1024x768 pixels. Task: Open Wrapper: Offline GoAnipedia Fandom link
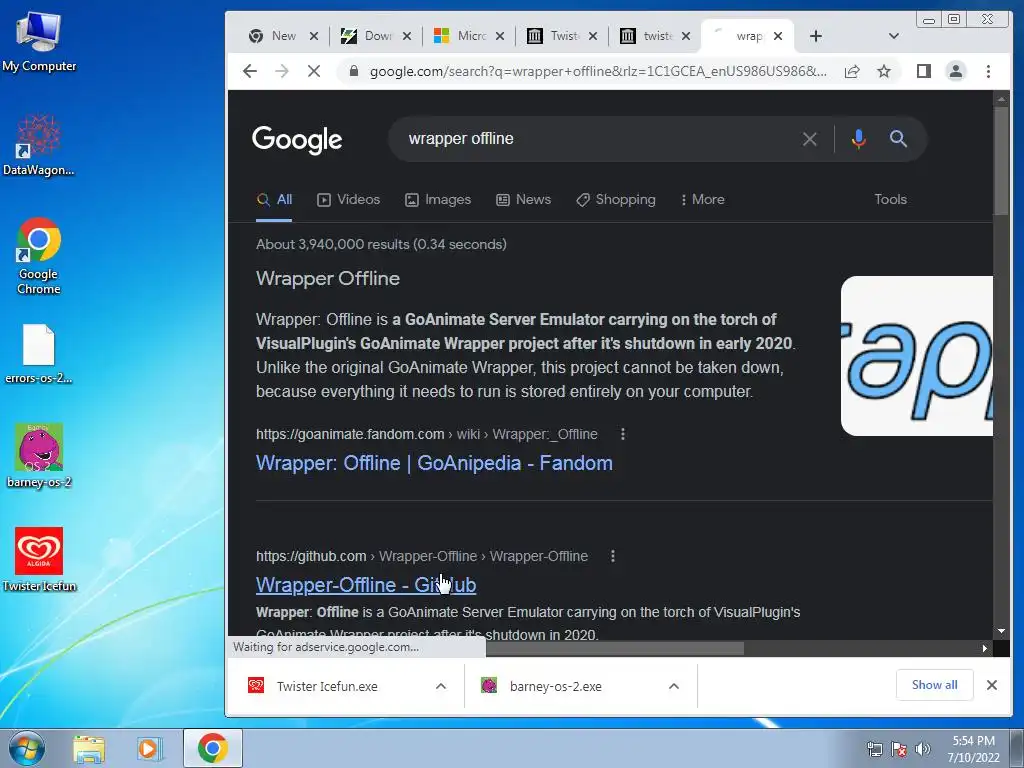[x=434, y=463]
